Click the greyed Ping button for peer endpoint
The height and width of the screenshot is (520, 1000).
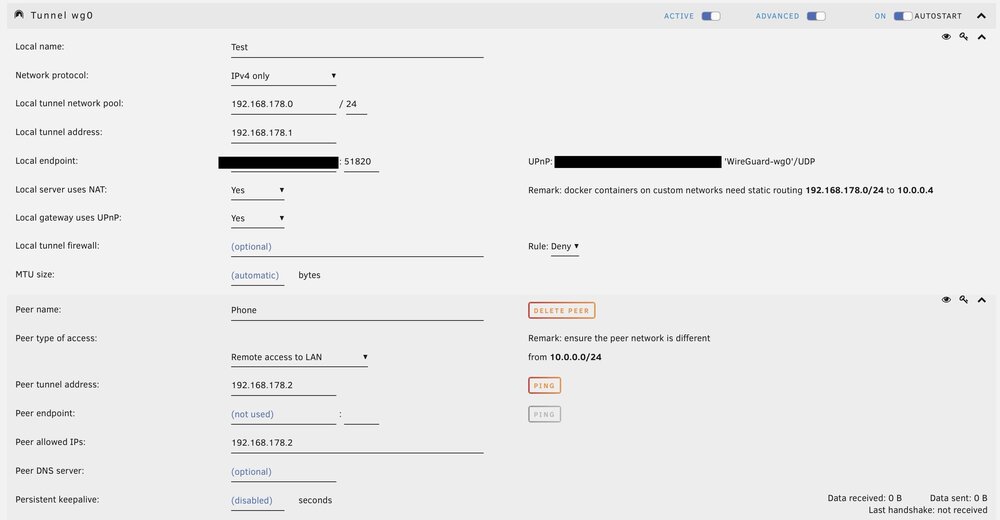(x=544, y=414)
